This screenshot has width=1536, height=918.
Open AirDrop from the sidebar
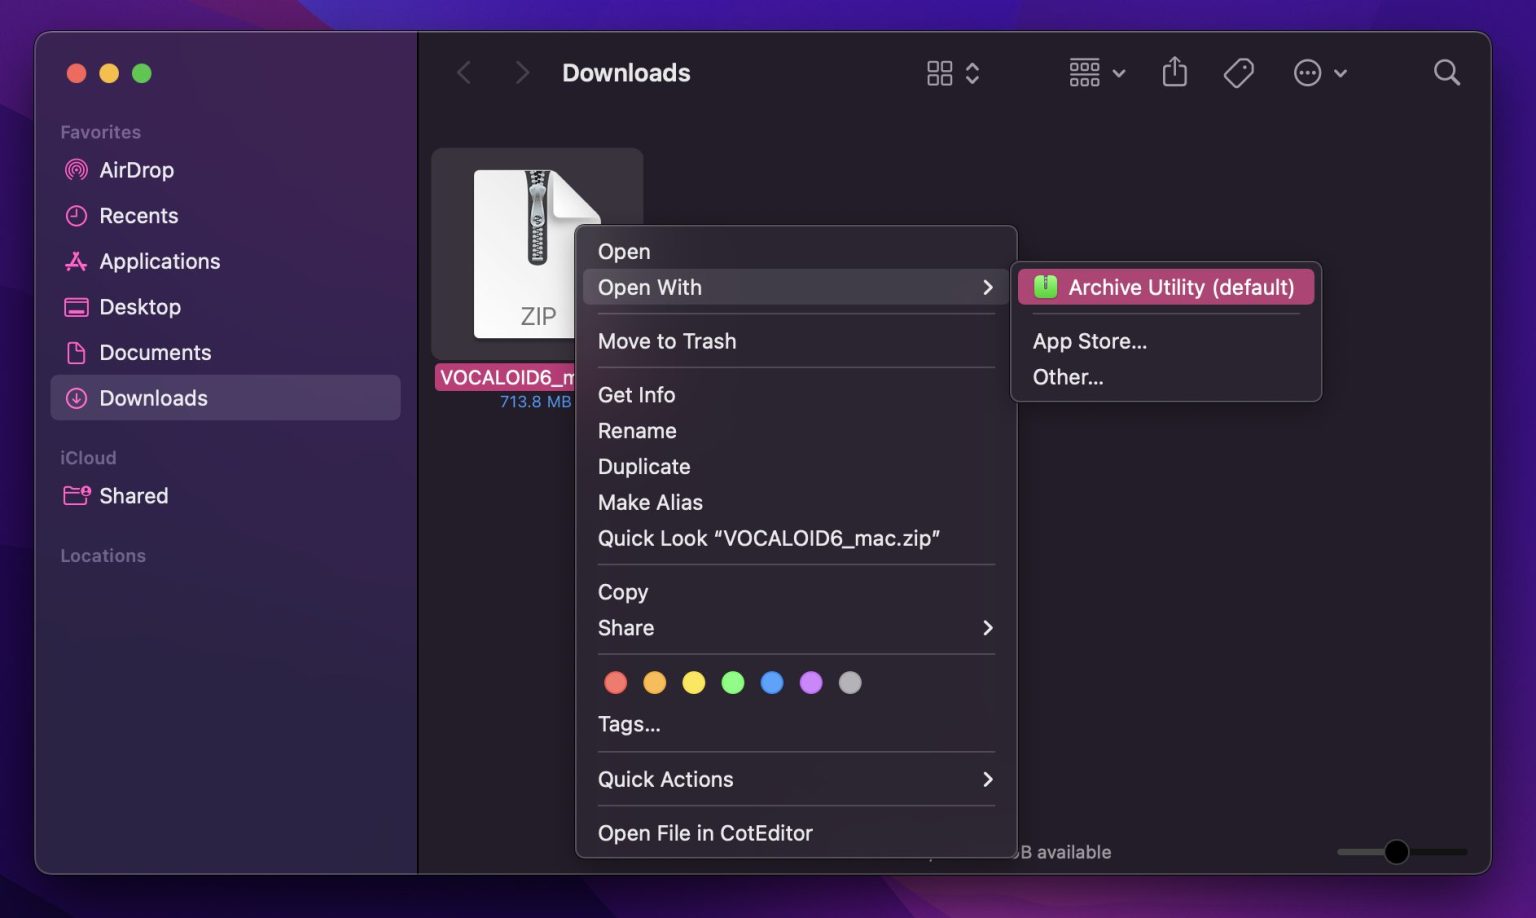click(x=137, y=170)
